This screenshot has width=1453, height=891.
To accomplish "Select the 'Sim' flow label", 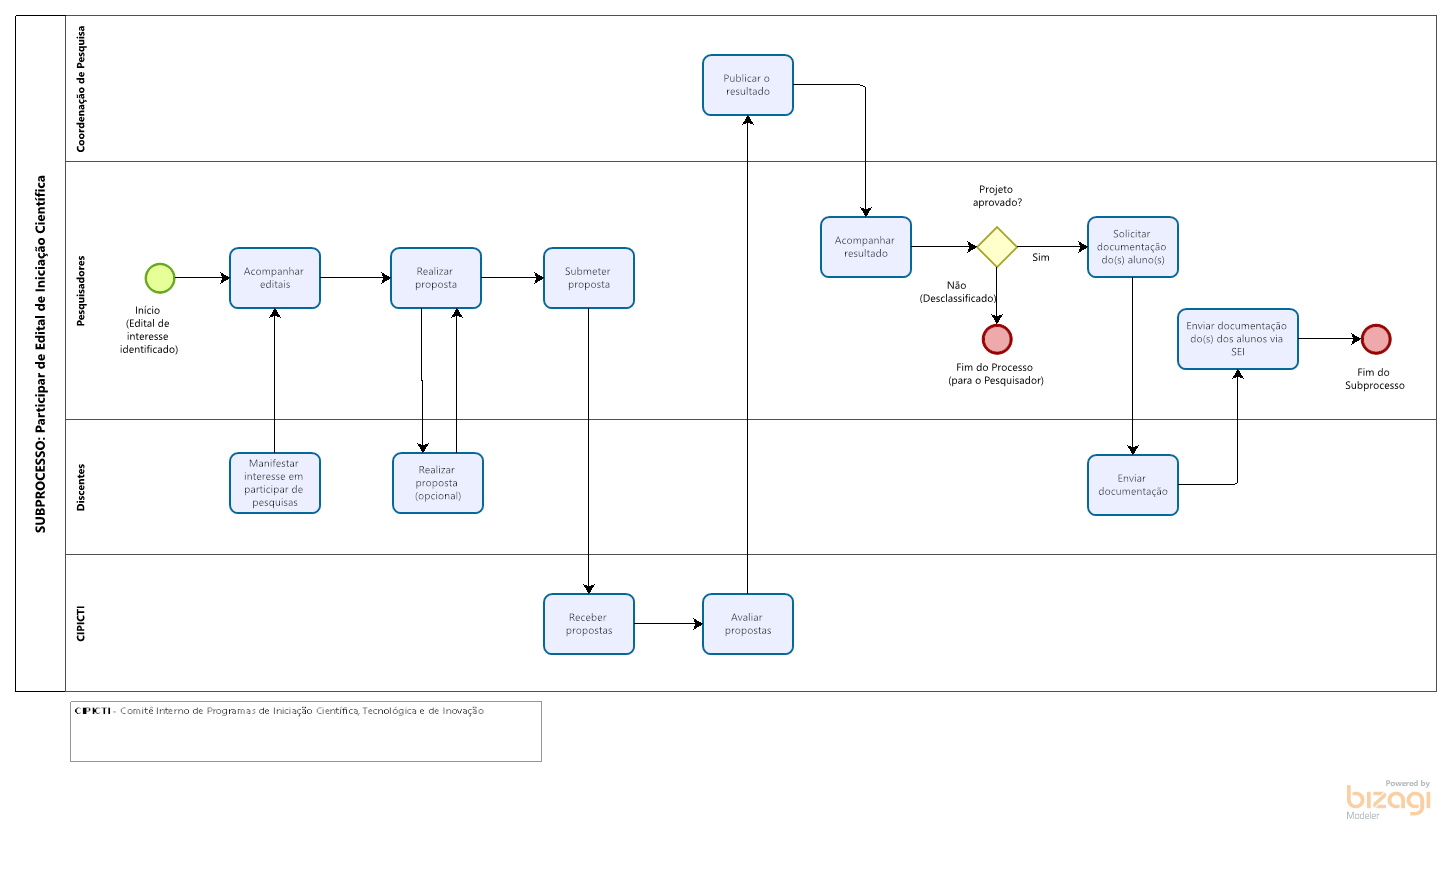I will [1041, 258].
